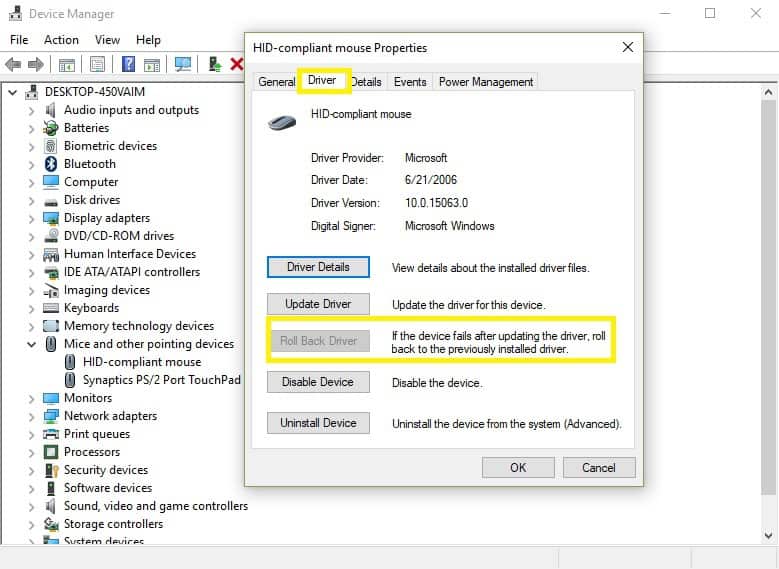Select Synaptics PS/2 Port TouchPad device
Screen dimensions: 779x569
161,380
